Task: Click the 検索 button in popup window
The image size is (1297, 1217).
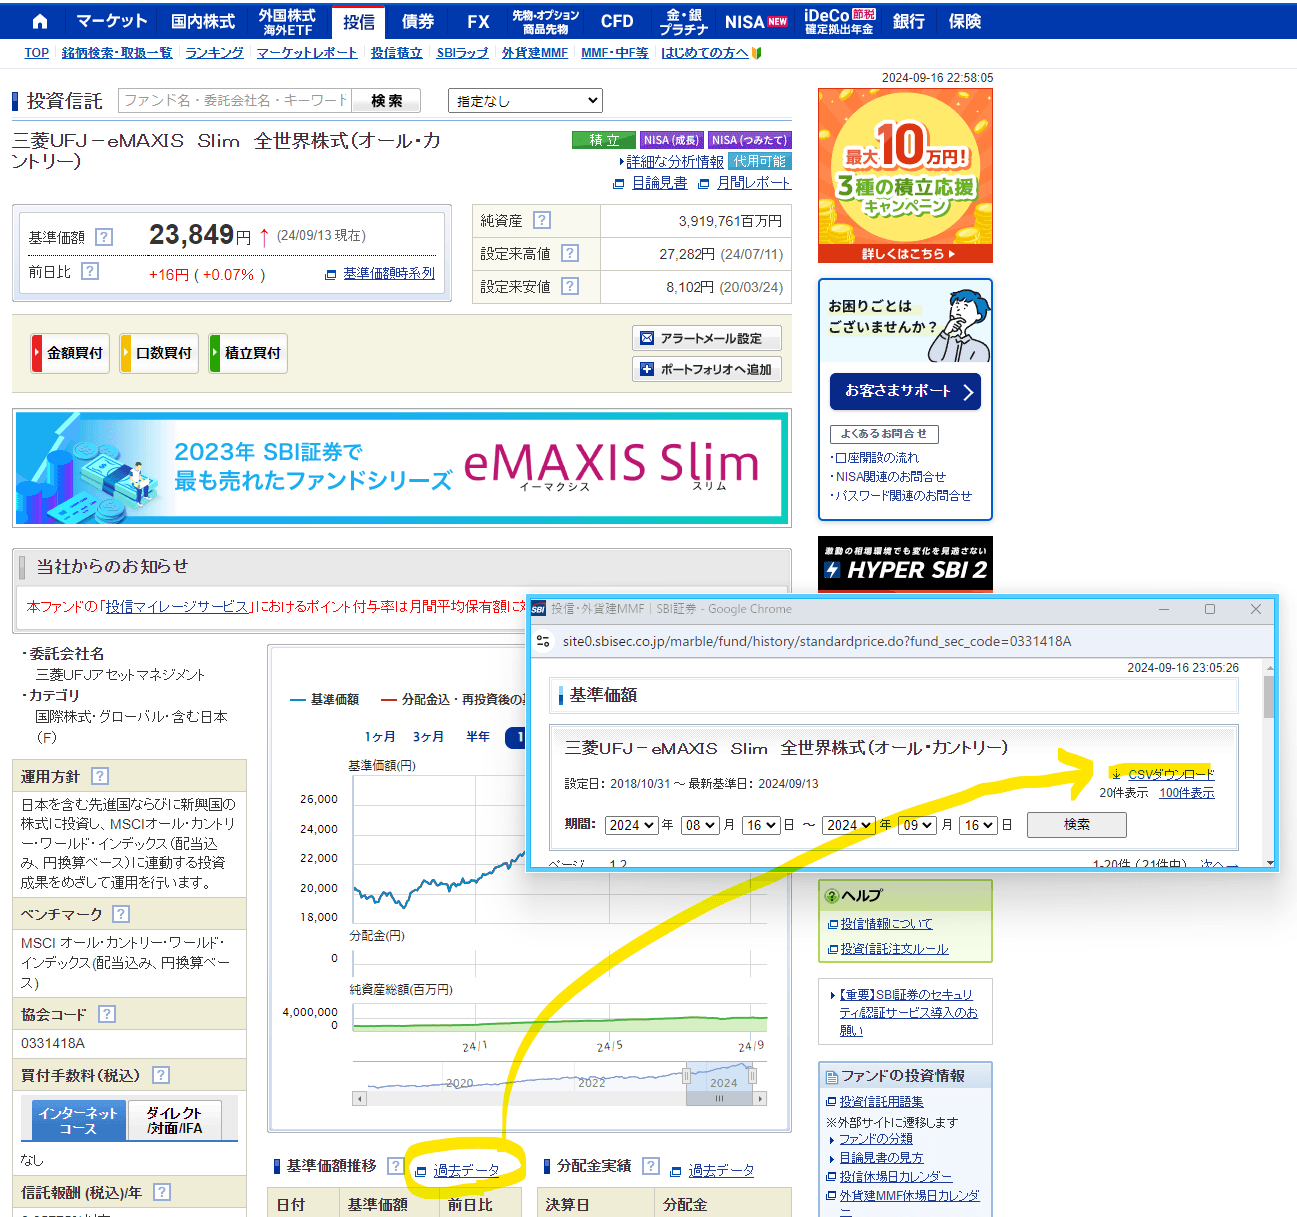Action: pos(1077,825)
